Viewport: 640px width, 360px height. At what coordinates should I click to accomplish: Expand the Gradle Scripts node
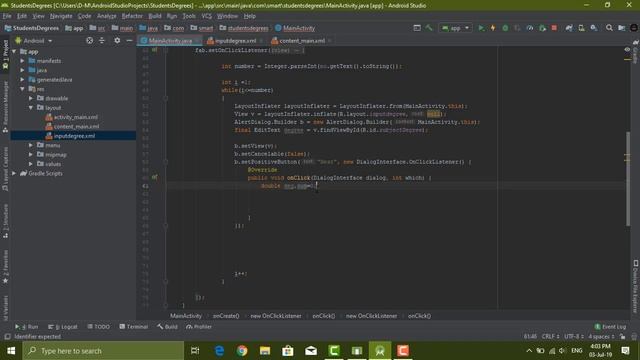coord(14,173)
